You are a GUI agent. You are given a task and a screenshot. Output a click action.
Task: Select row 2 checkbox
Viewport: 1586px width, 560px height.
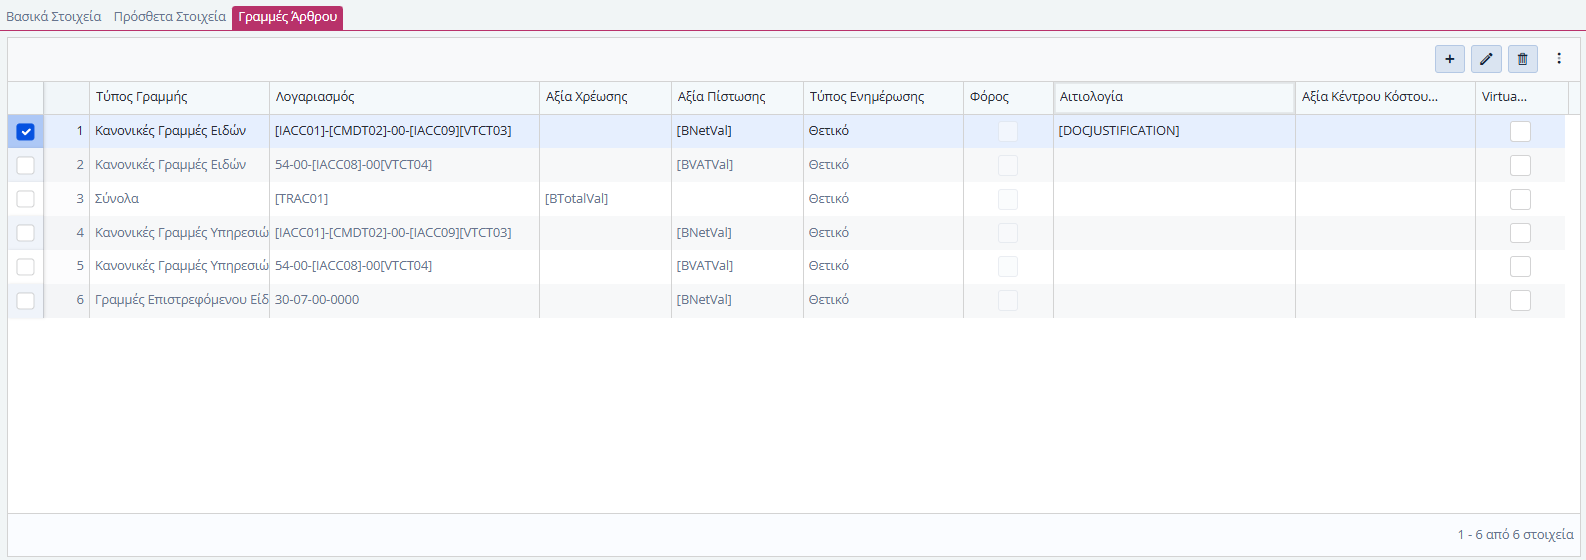(26, 165)
